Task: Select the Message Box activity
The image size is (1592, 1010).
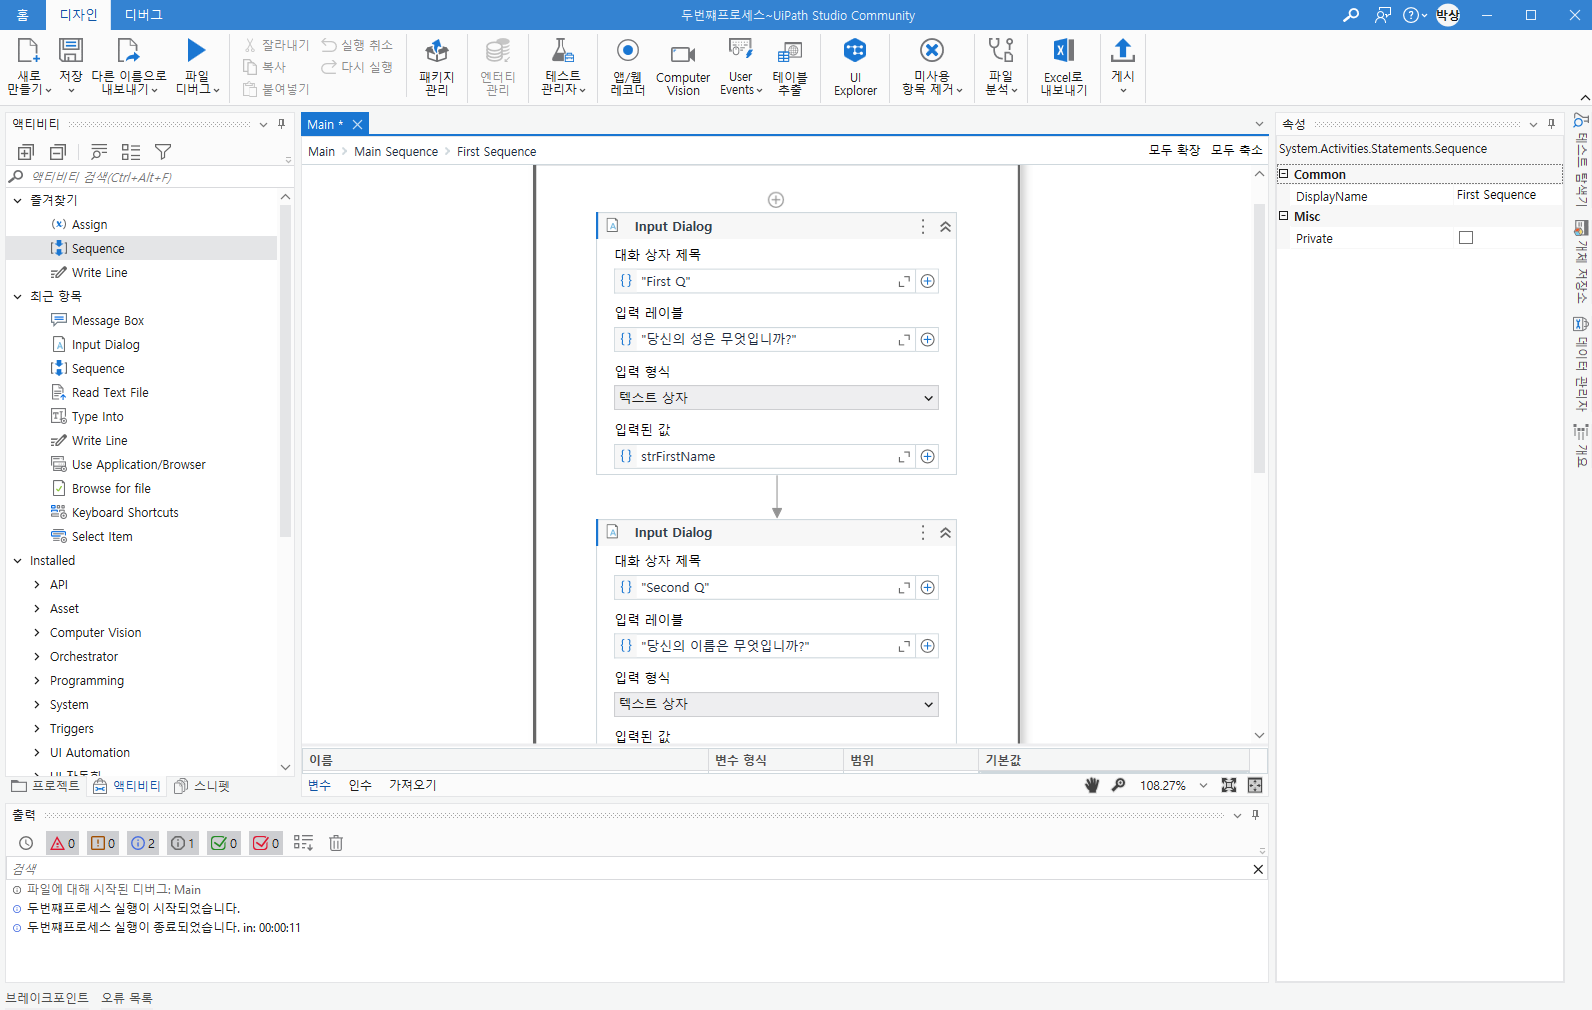Action: click(x=107, y=321)
